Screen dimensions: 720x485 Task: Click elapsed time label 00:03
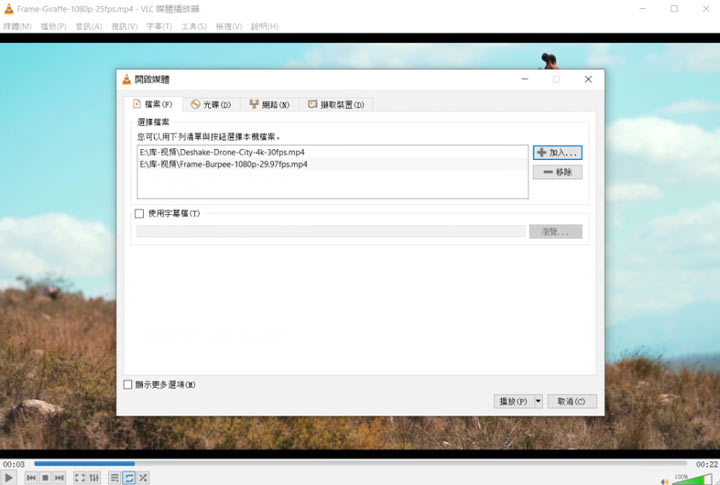[14, 464]
